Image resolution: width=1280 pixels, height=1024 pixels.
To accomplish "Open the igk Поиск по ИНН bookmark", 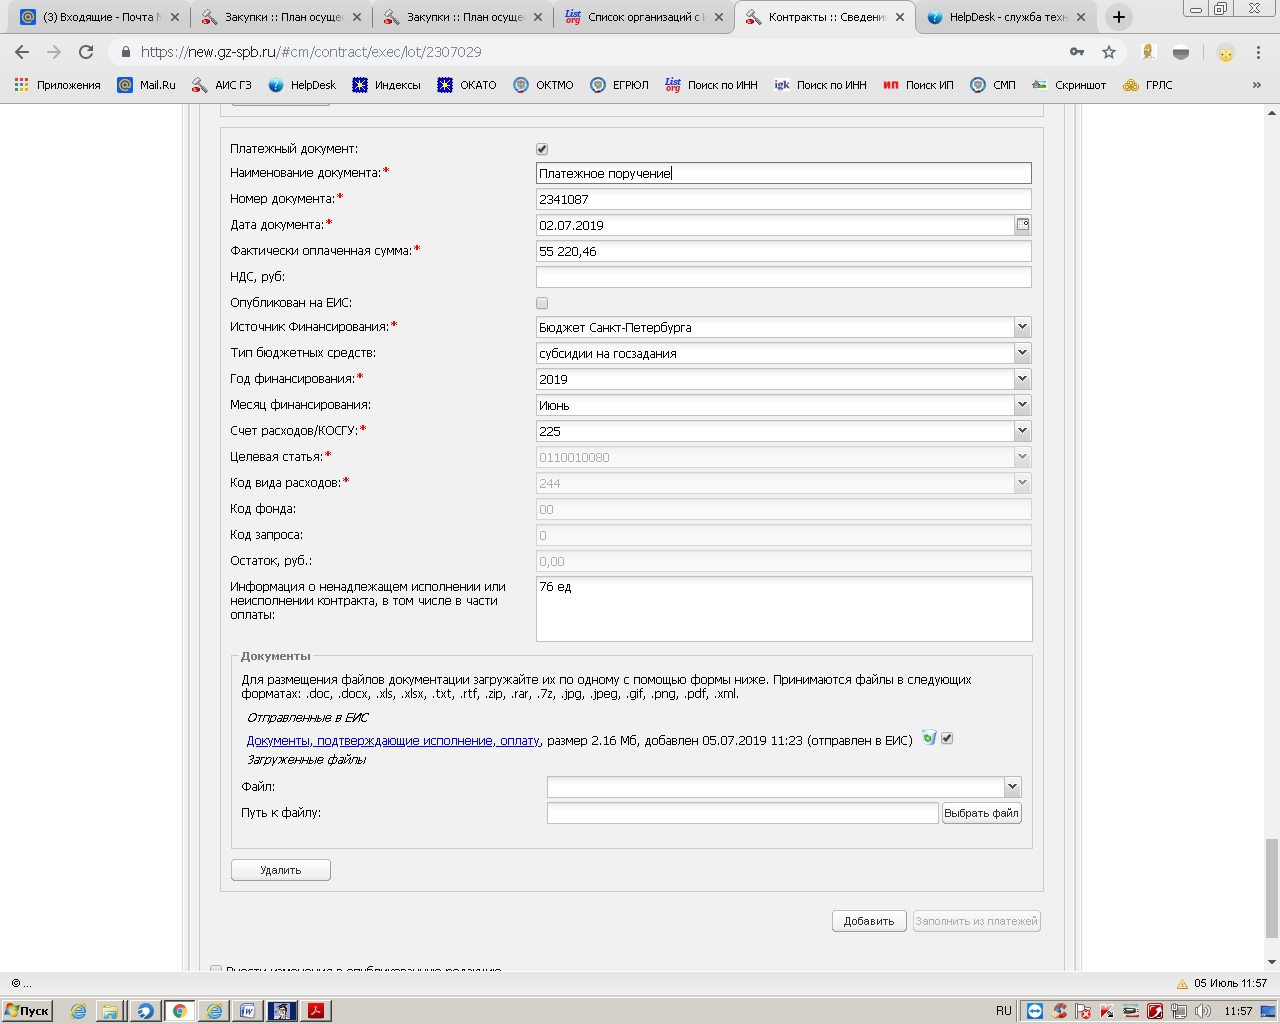I will (x=820, y=85).
